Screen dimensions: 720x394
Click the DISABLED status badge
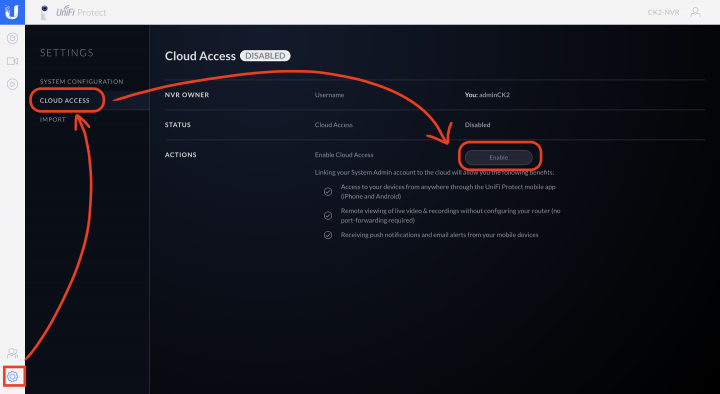(x=265, y=56)
